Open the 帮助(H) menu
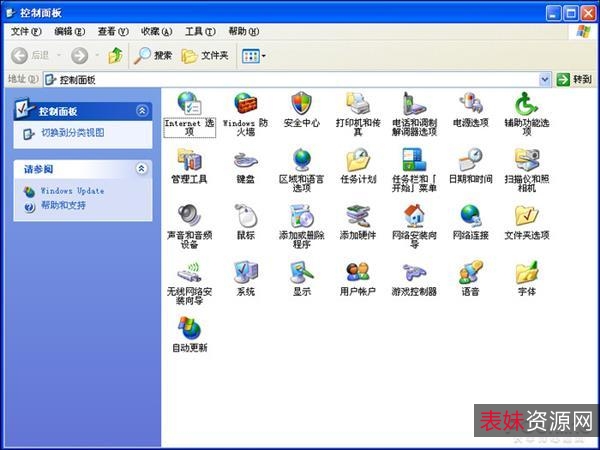Image resolution: width=600 pixels, height=450 pixels. click(x=244, y=31)
